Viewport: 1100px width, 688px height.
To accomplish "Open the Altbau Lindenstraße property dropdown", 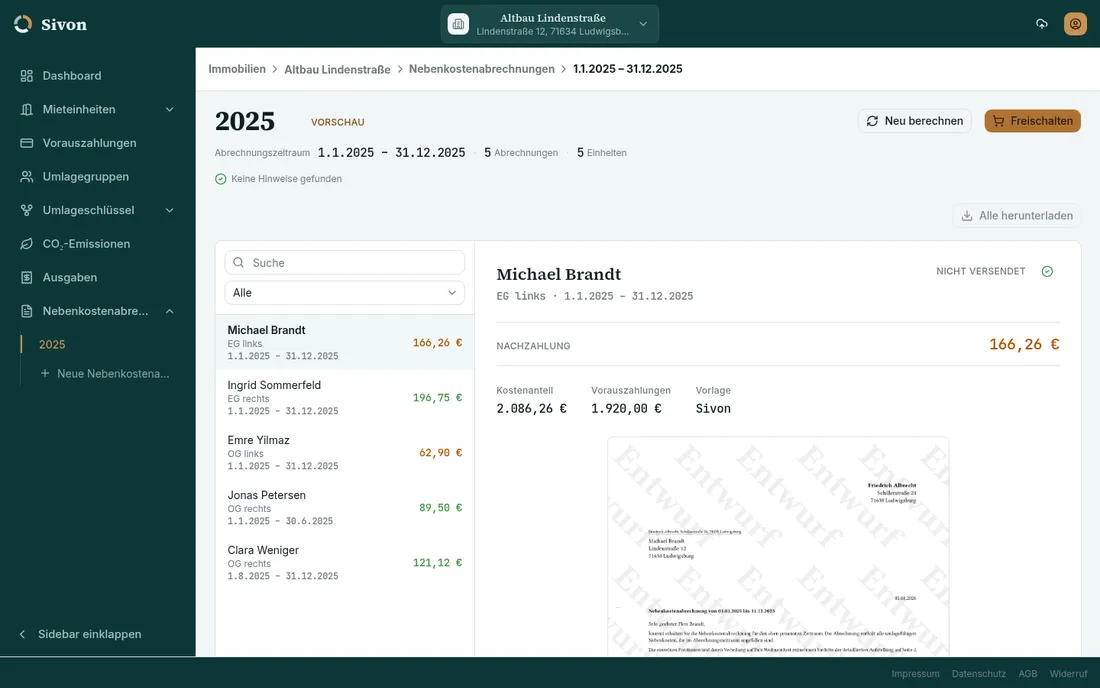I will [x=549, y=24].
